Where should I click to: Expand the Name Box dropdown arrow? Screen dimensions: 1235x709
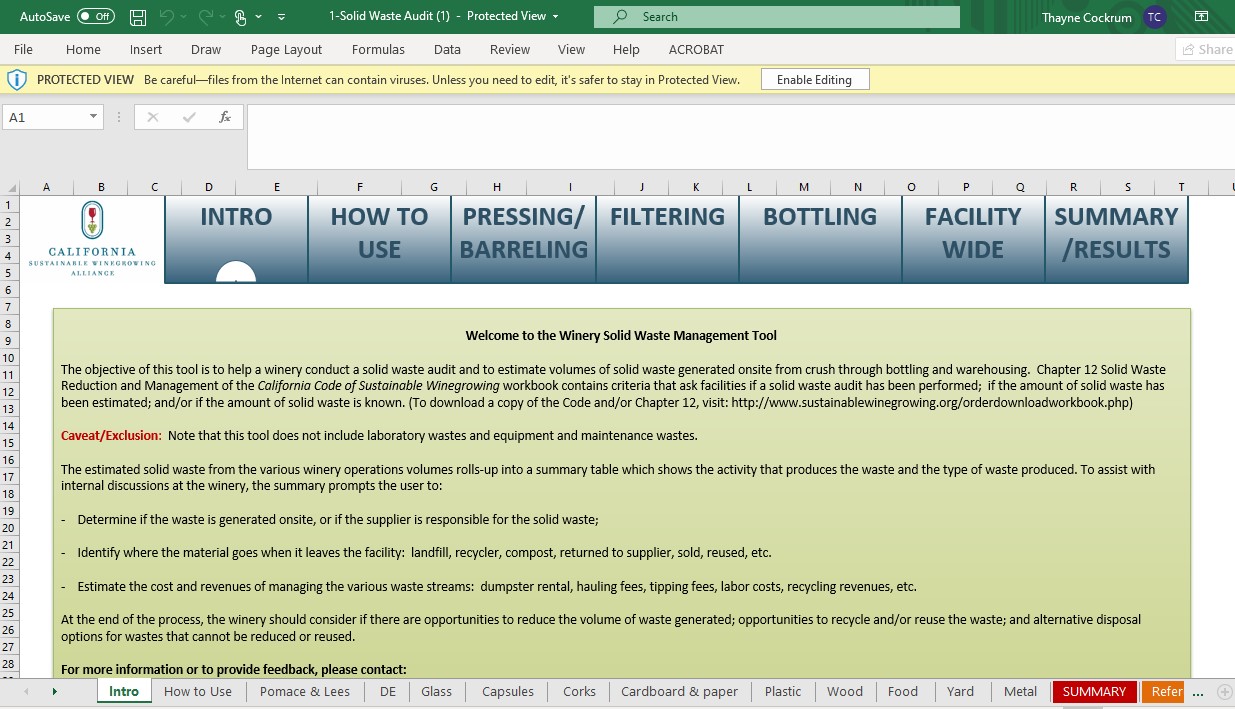[x=94, y=117]
